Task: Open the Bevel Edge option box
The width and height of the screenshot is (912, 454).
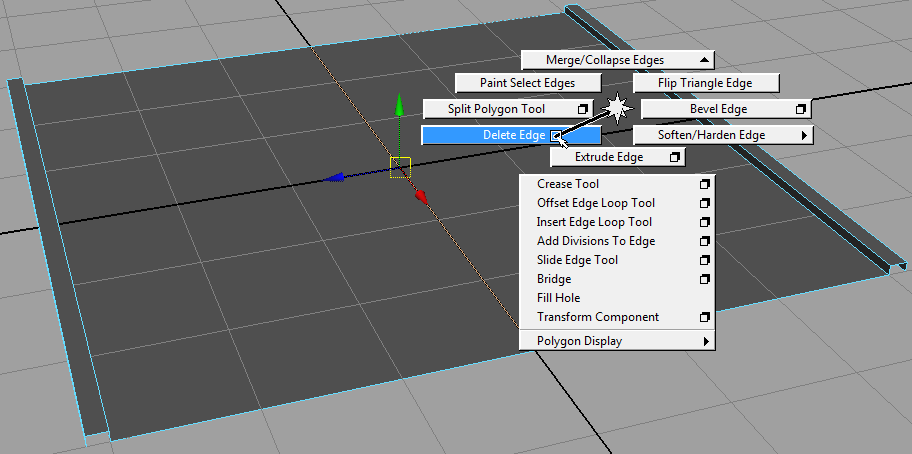Action: [800, 109]
